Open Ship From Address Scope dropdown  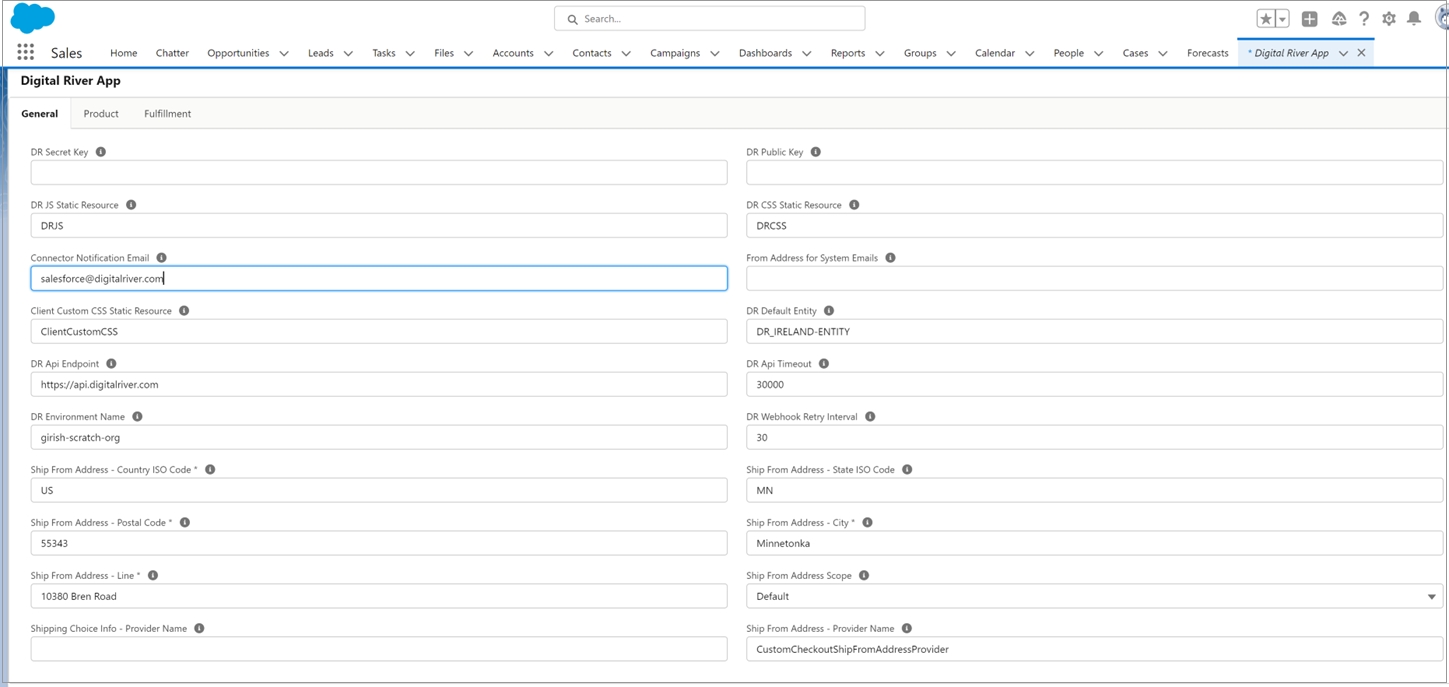1094,596
